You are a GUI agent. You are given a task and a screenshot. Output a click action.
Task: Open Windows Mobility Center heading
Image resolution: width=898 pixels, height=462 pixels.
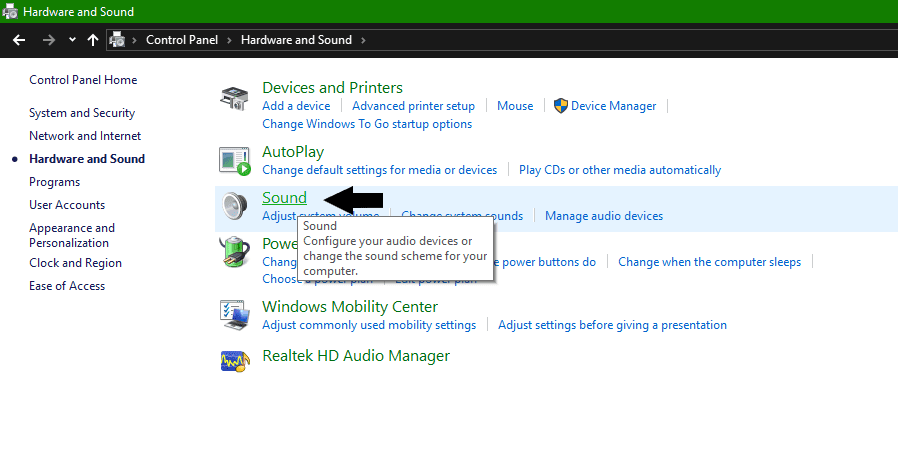click(350, 306)
